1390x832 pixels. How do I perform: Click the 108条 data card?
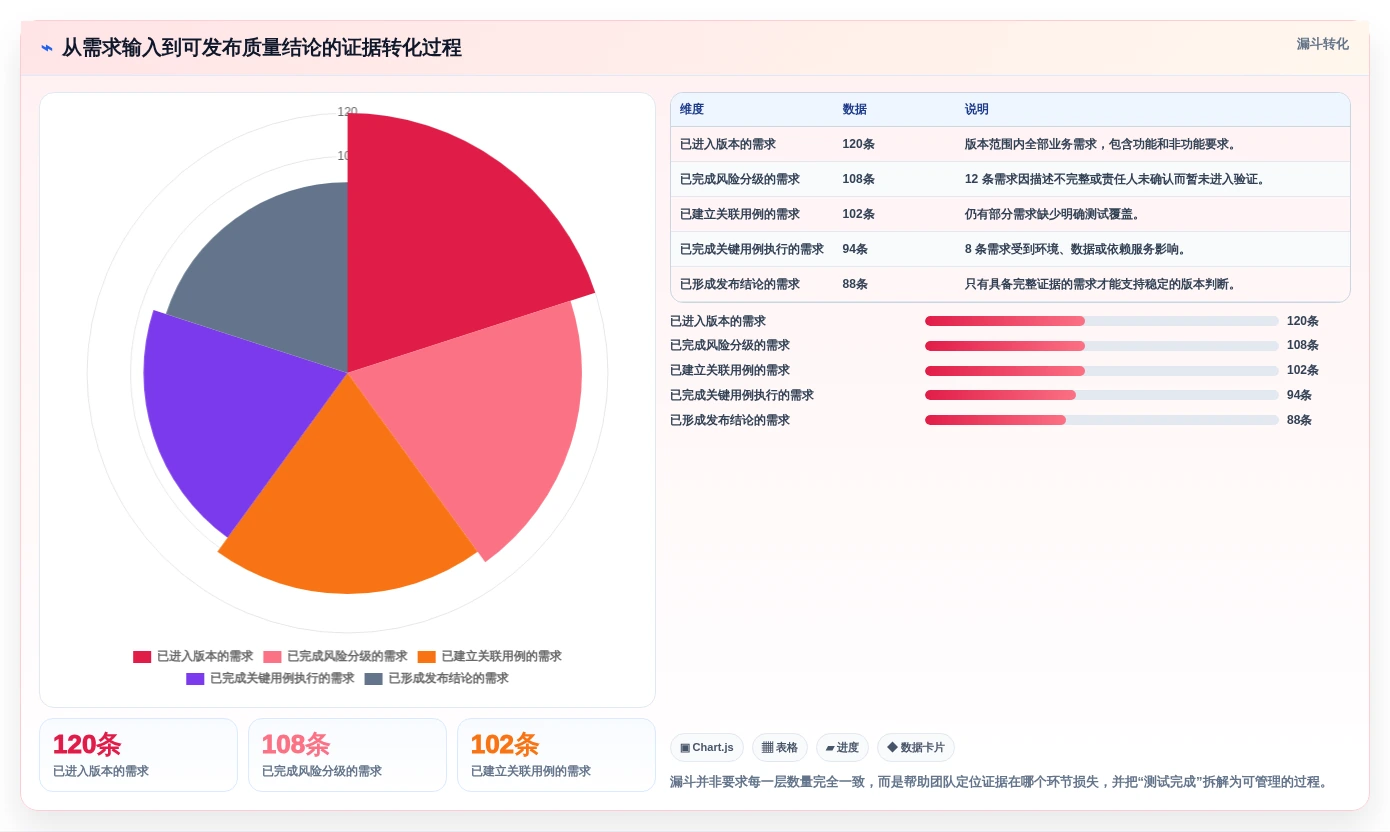347,755
